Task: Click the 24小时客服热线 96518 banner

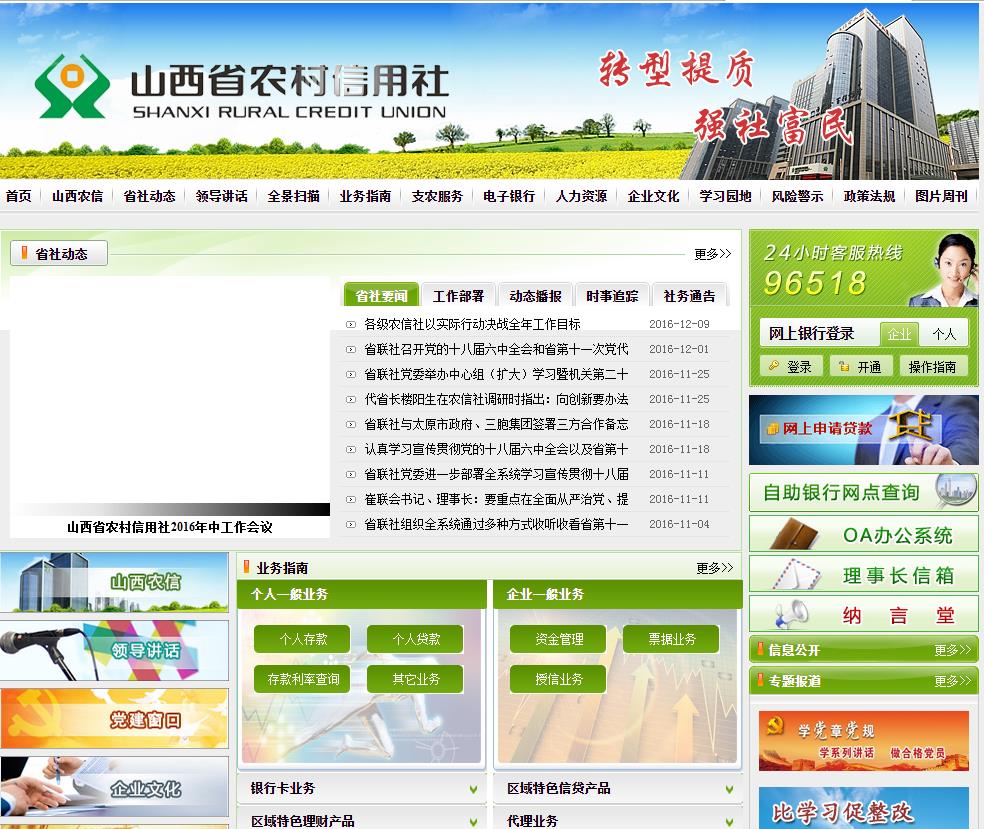Action: [x=864, y=269]
